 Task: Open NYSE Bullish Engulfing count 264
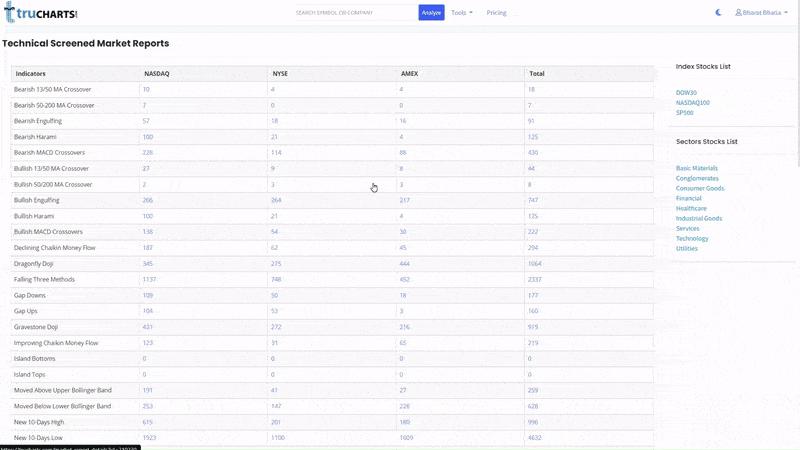276,200
